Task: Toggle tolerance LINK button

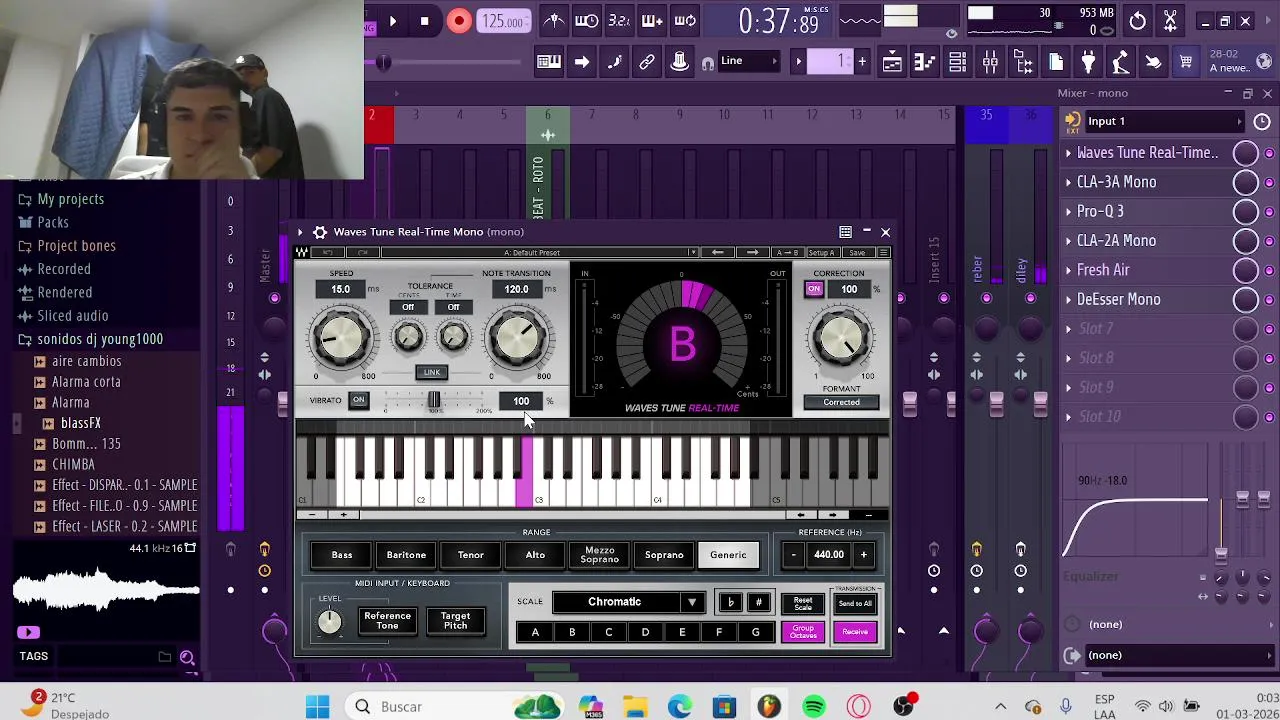Action: click(x=432, y=372)
